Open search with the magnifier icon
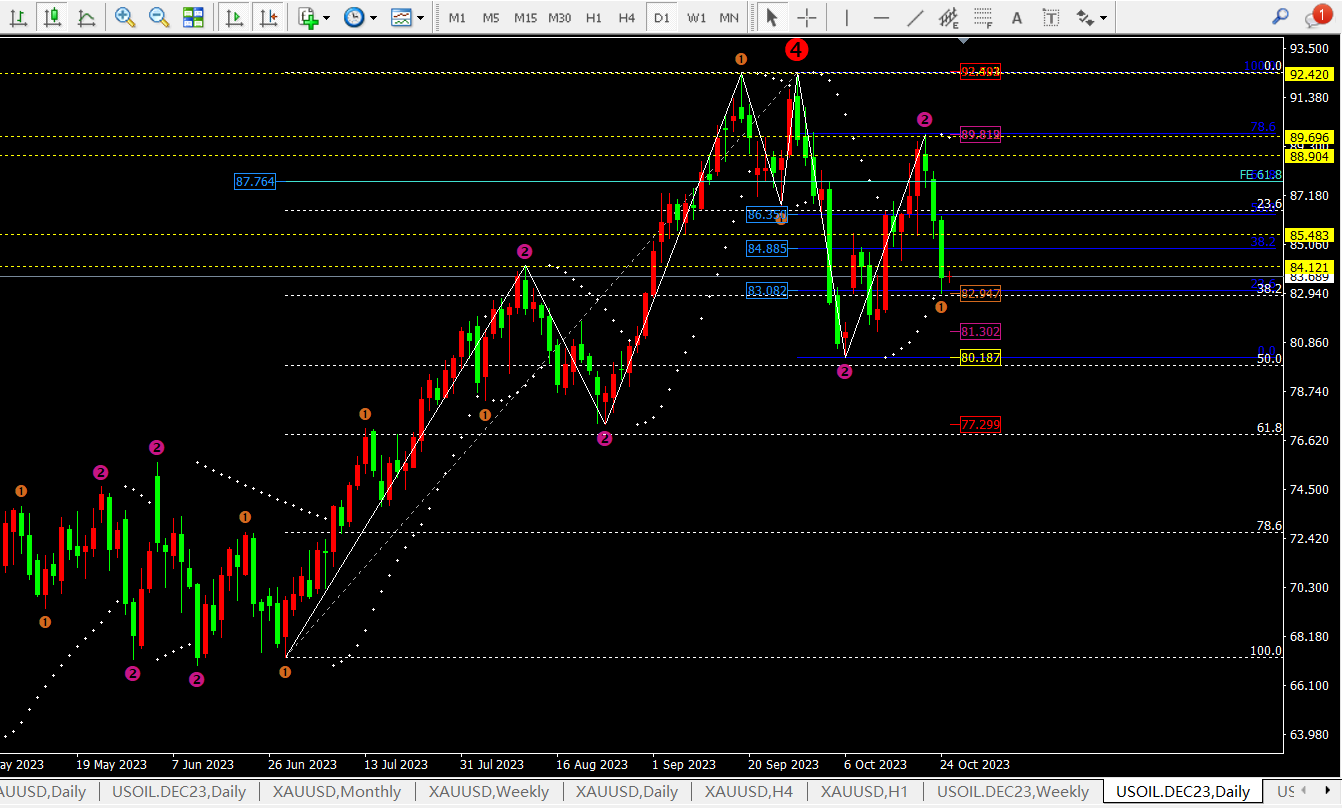Screen dimensions: 1342x808 (x=1280, y=16)
